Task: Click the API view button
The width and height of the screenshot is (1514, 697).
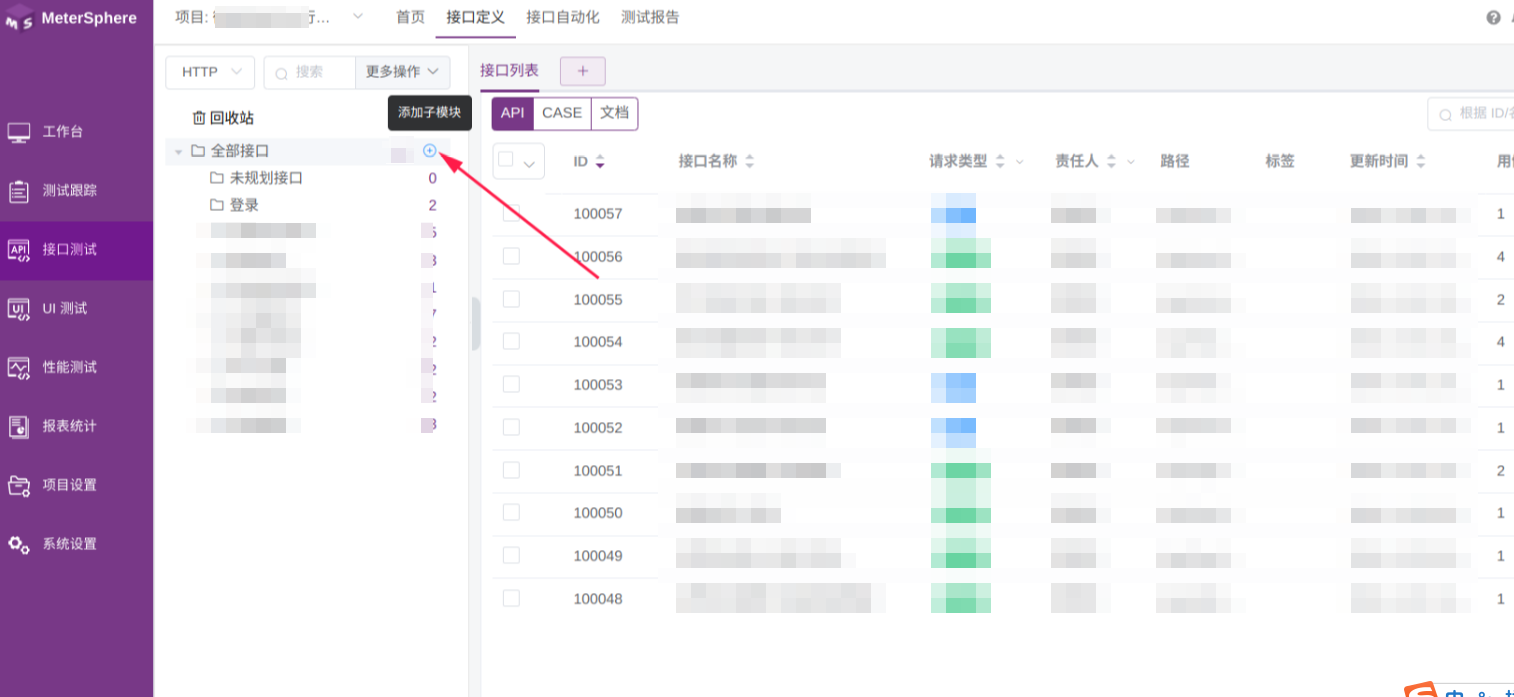Action: (x=513, y=114)
